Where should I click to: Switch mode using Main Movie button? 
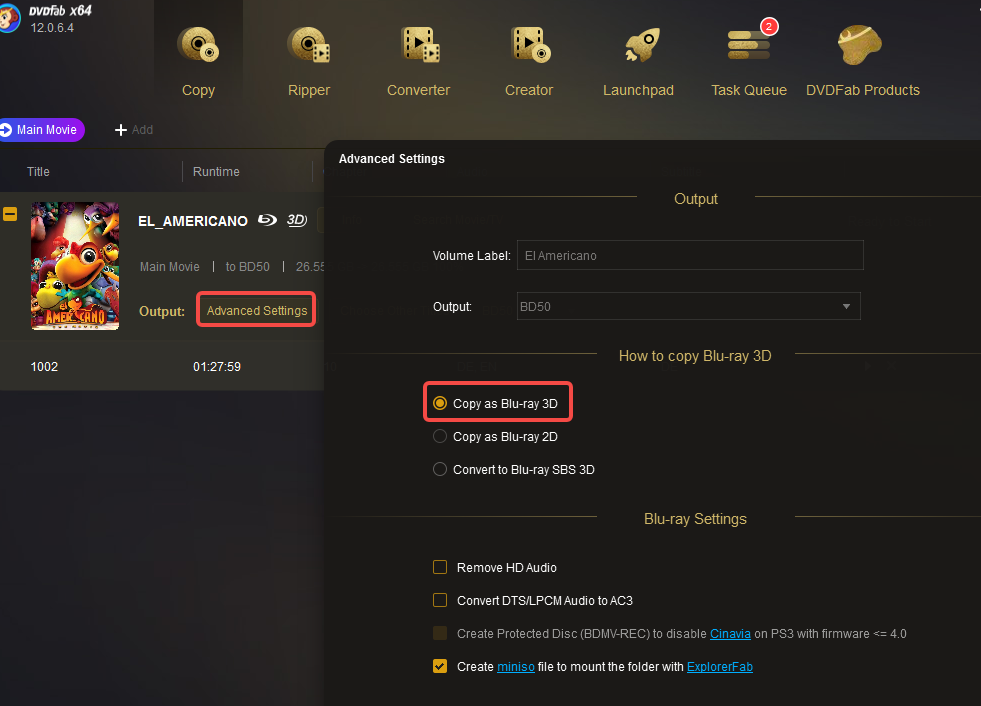pos(41,130)
